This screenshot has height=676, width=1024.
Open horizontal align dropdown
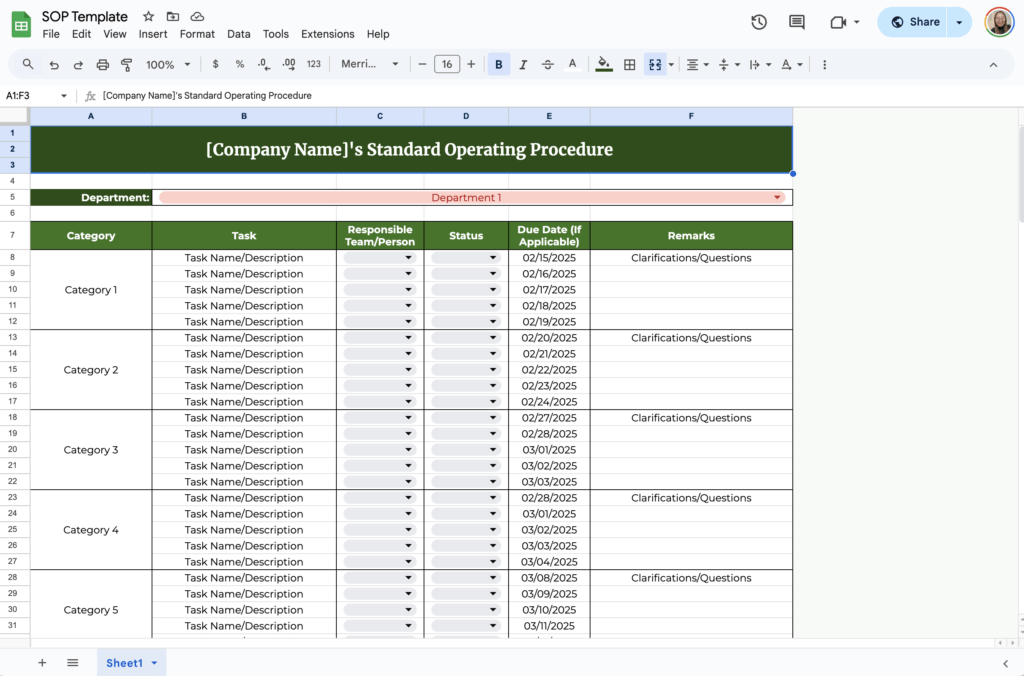(x=697, y=64)
